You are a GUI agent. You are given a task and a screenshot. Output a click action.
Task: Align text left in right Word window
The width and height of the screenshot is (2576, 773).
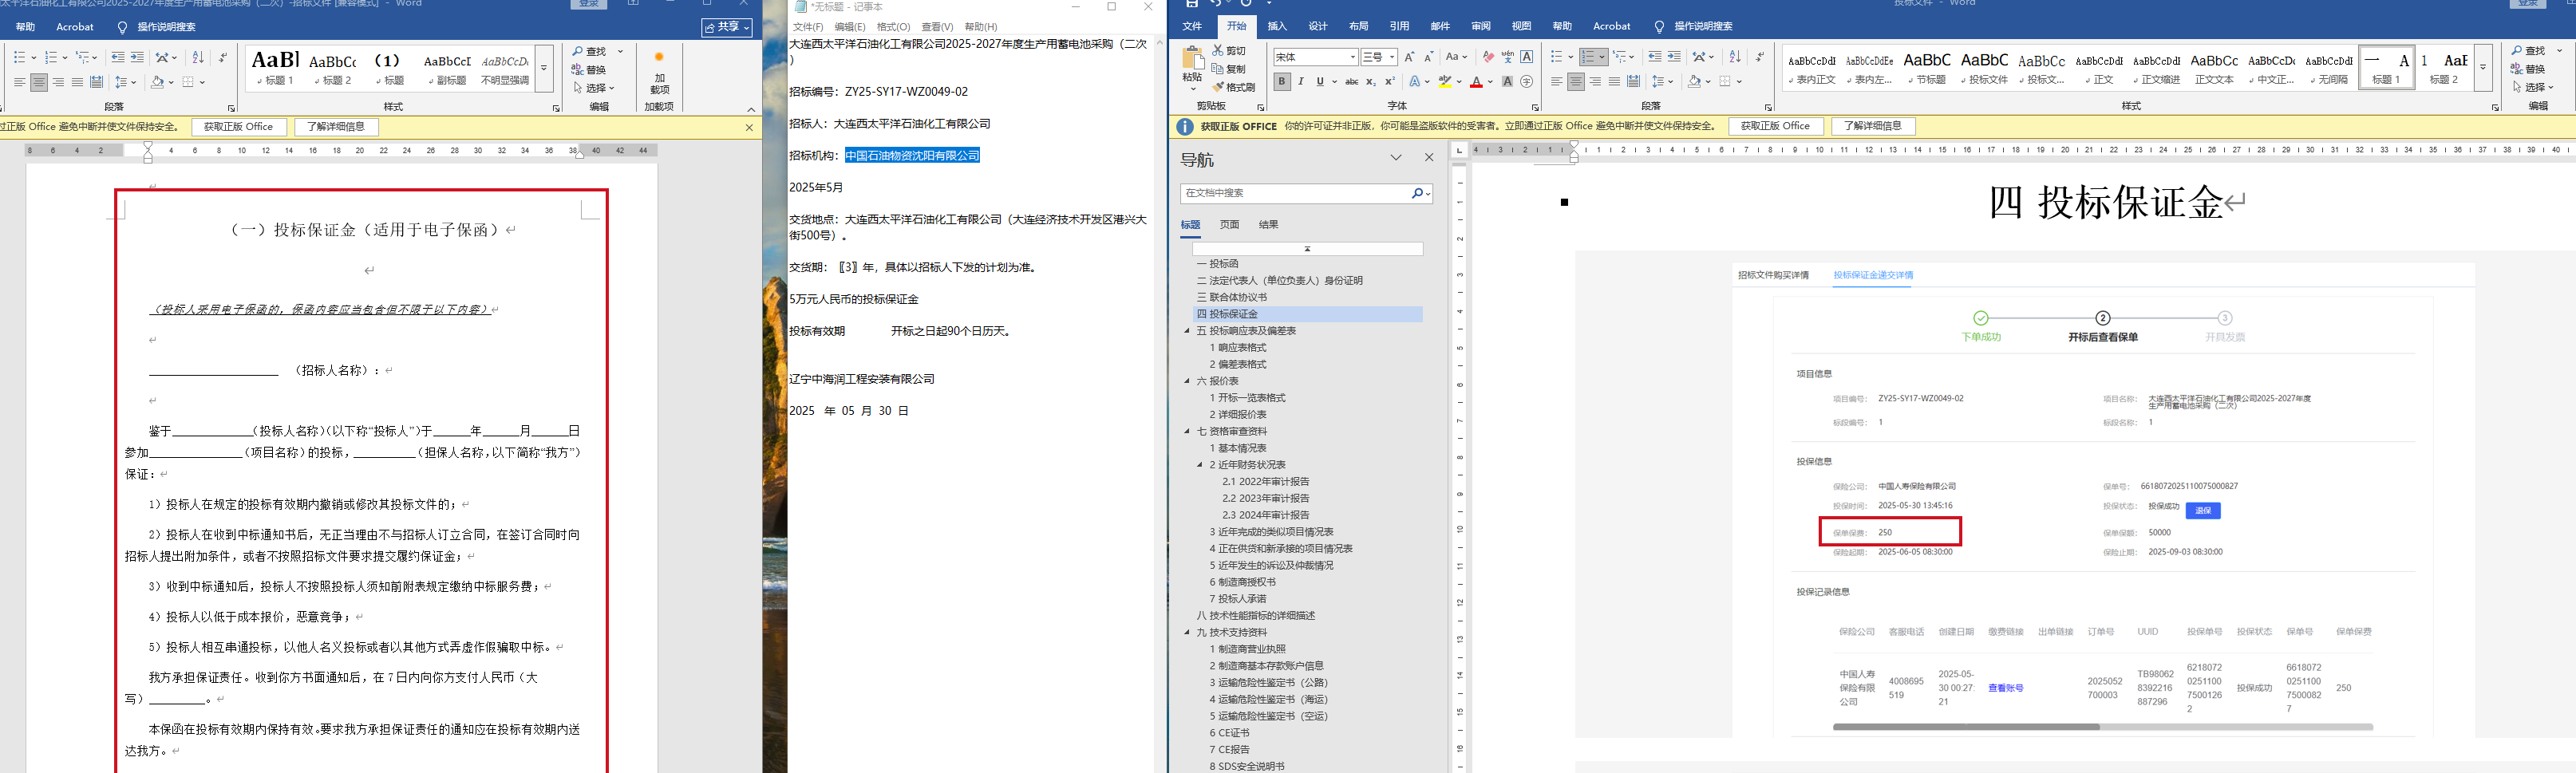1556,82
